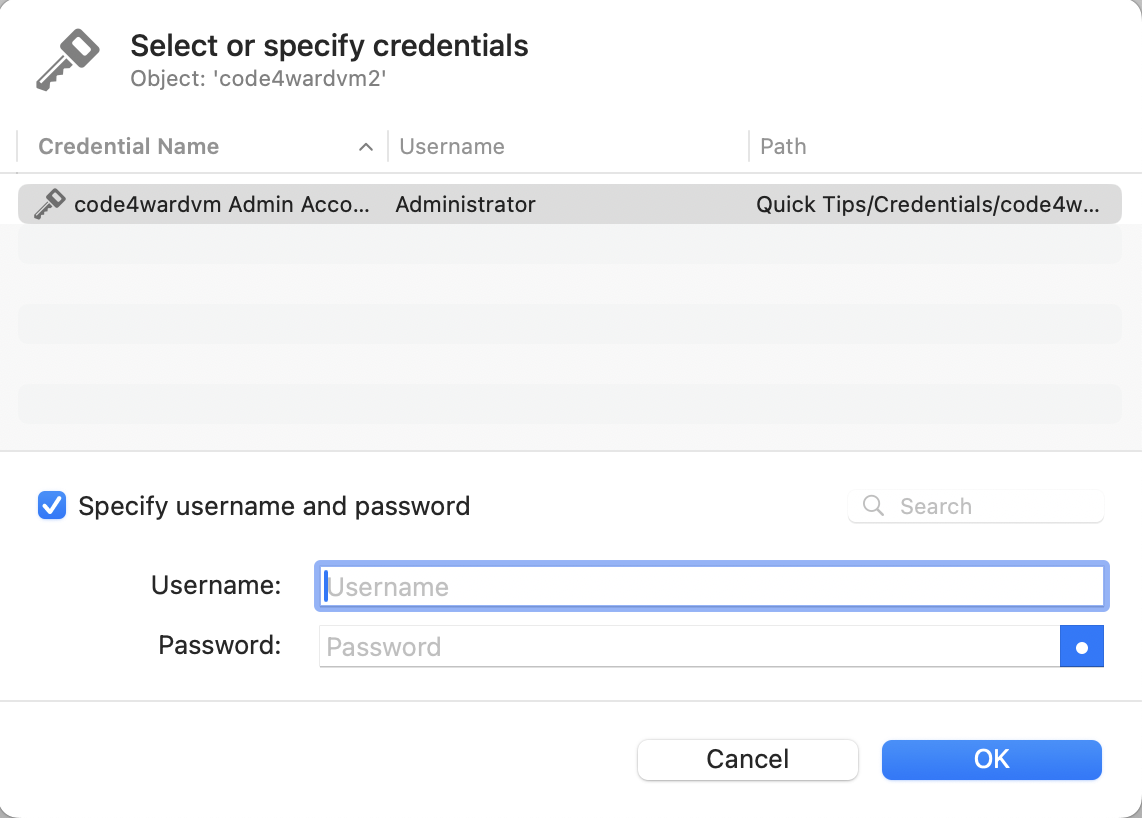
Task: Click into the Search credentials field
Action: [976, 506]
